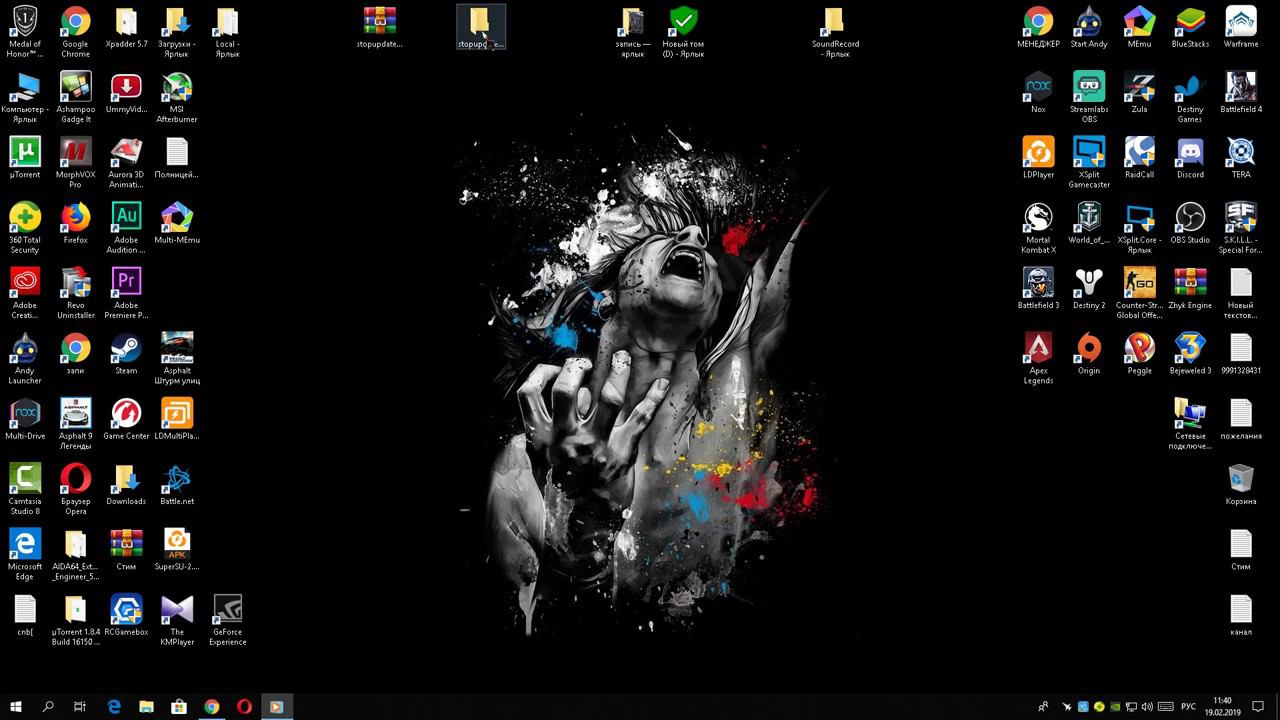Open the touch keyboard tray icon
The image size is (1280, 720).
click(x=1165, y=706)
